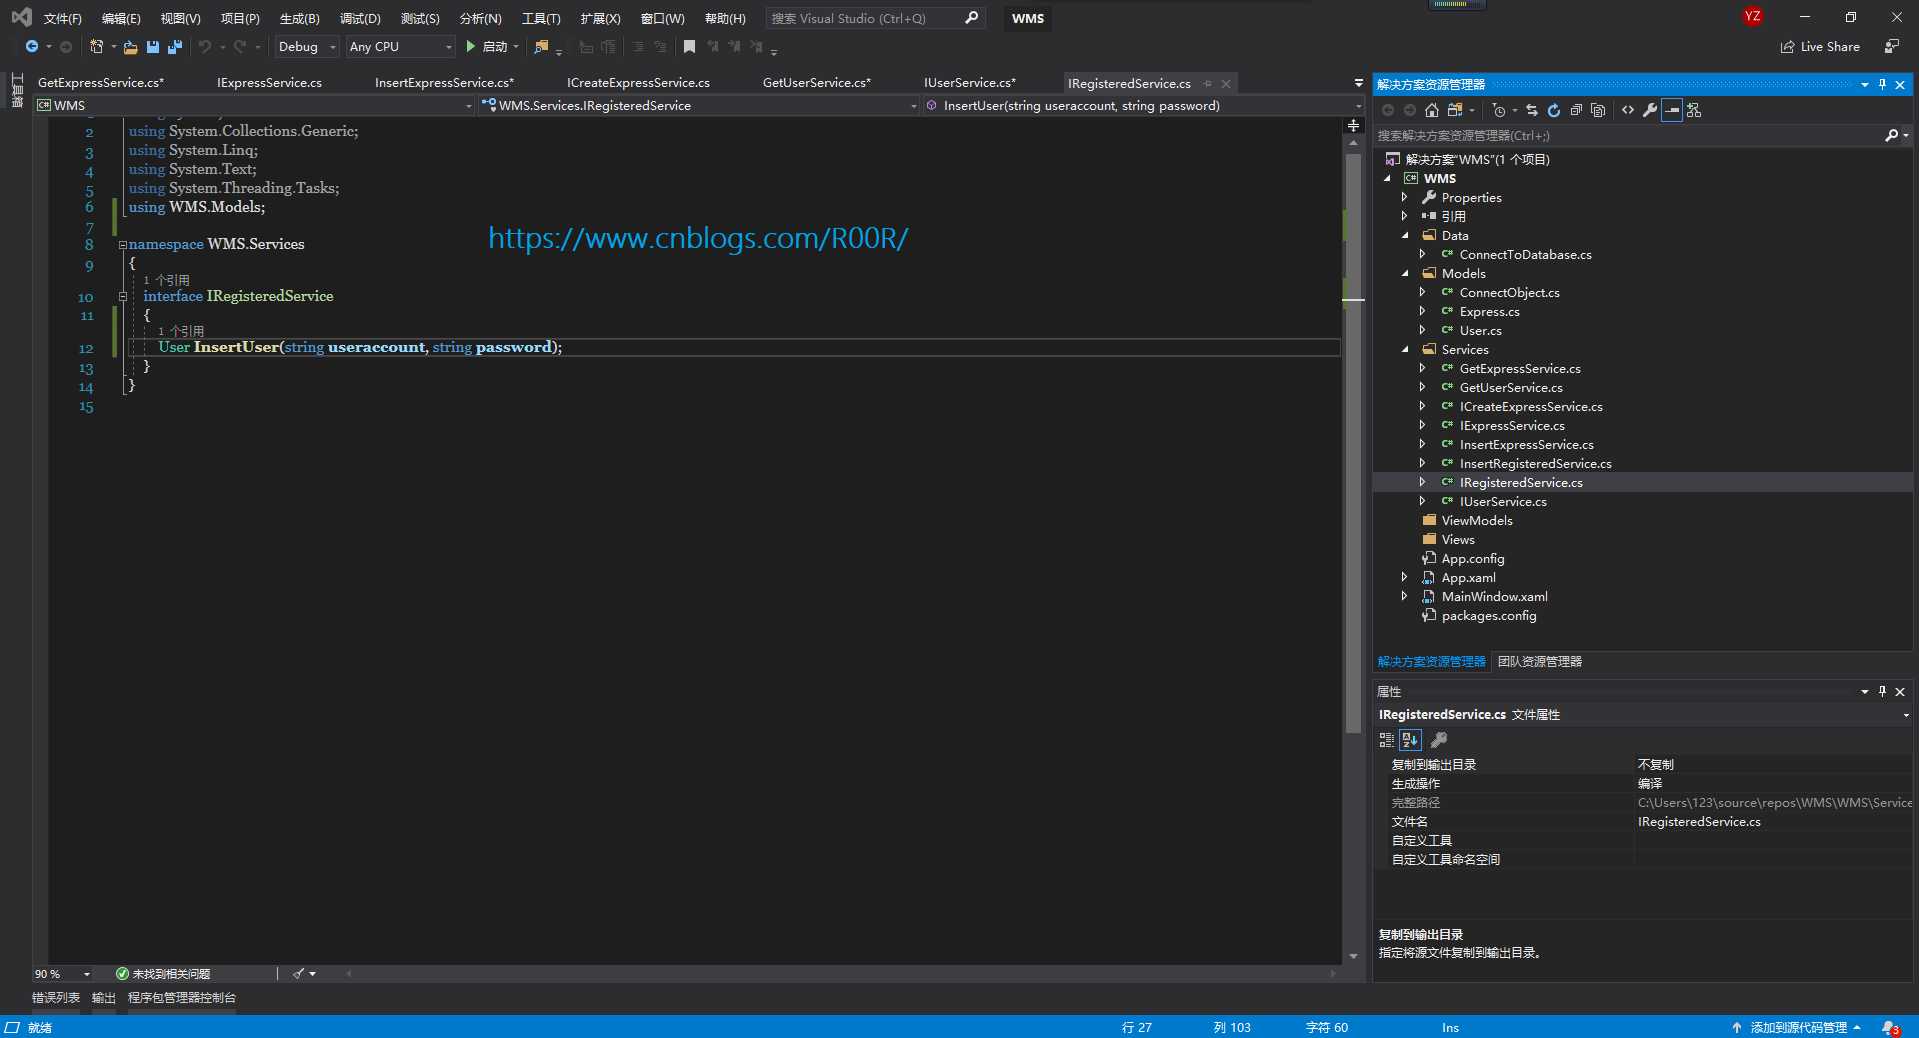The height and width of the screenshot is (1038, 1919).
Task: Click the search magnifier in Solution Explorer
Action: [x=1891, y=135]
